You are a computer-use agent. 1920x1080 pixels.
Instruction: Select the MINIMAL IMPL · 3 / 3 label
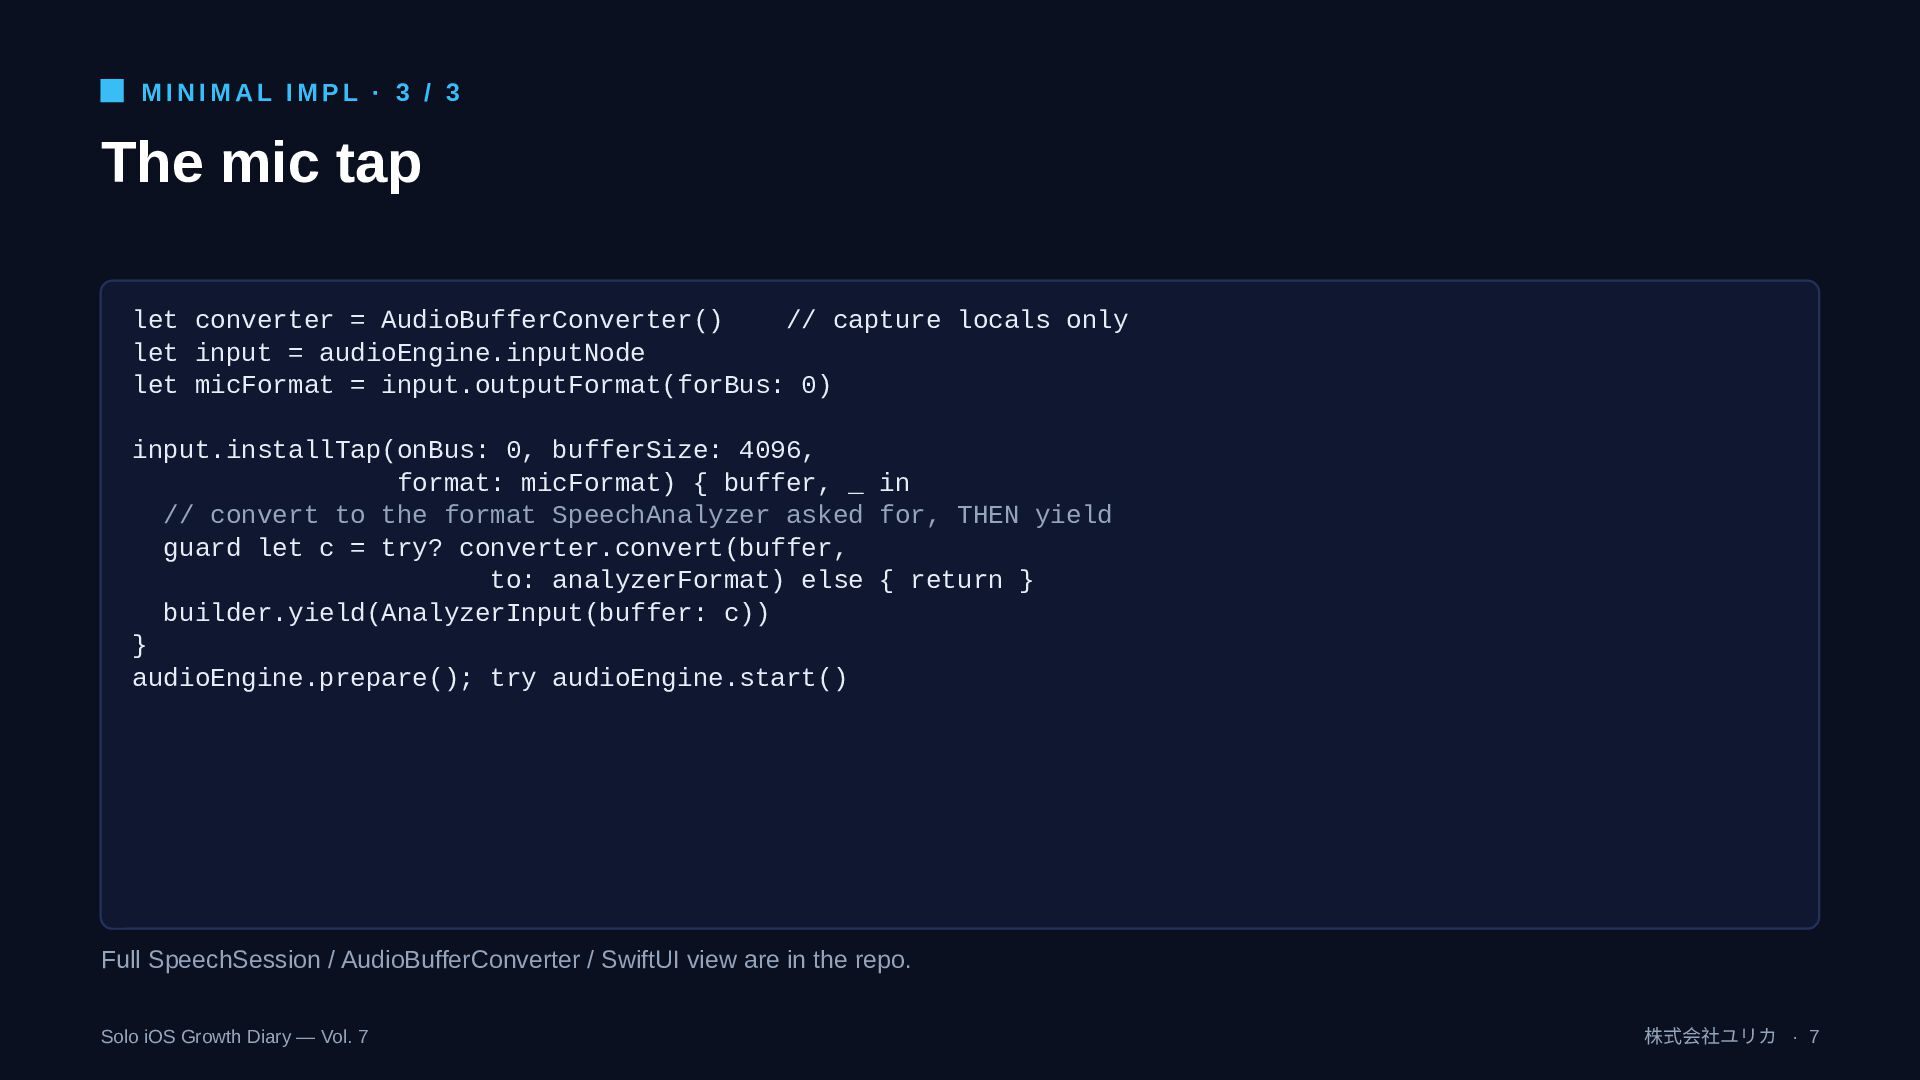click(301, 93)
